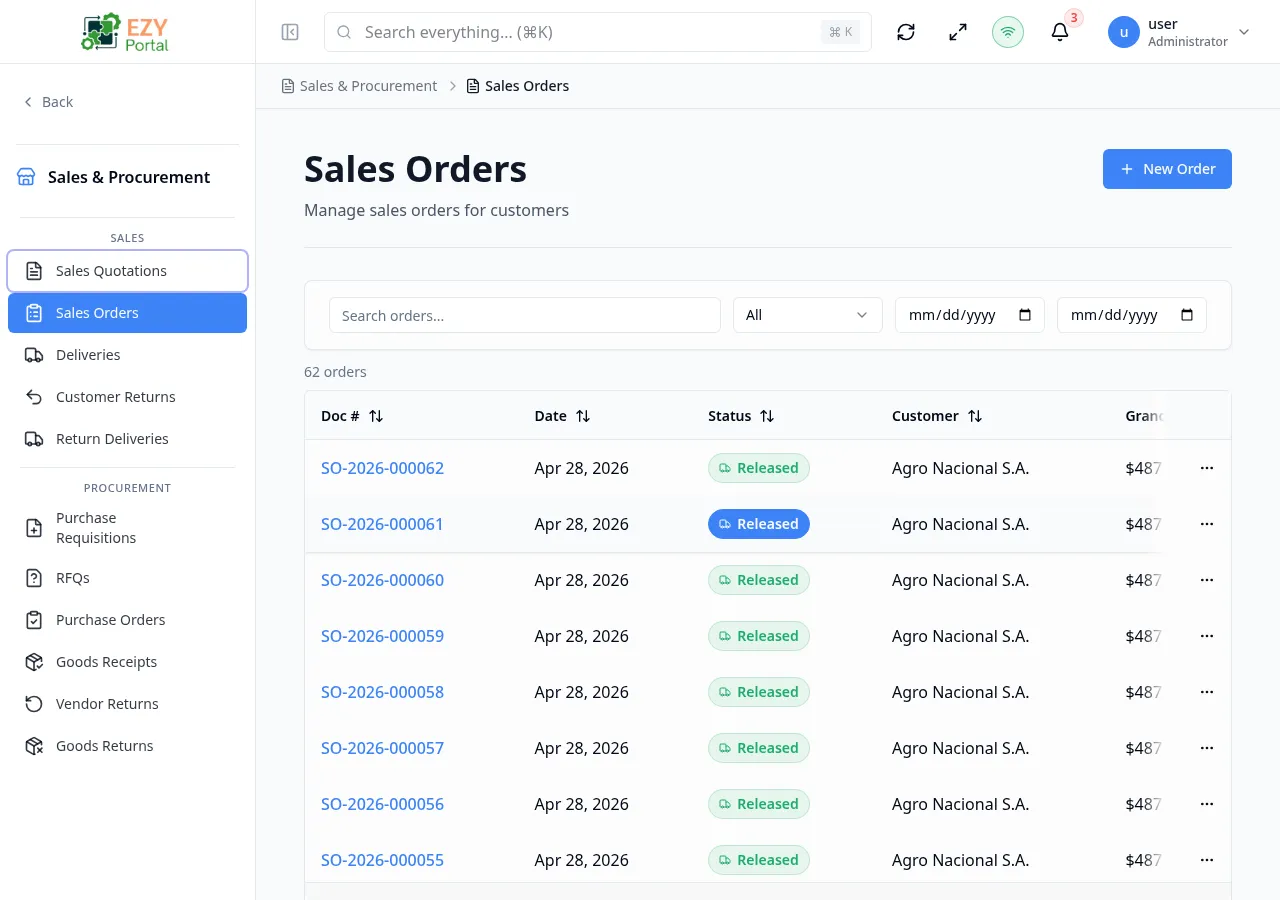This screenshot has width=1280, height=900.
Task: Open order SO-2026-000055 link
Action: (382, 860)
